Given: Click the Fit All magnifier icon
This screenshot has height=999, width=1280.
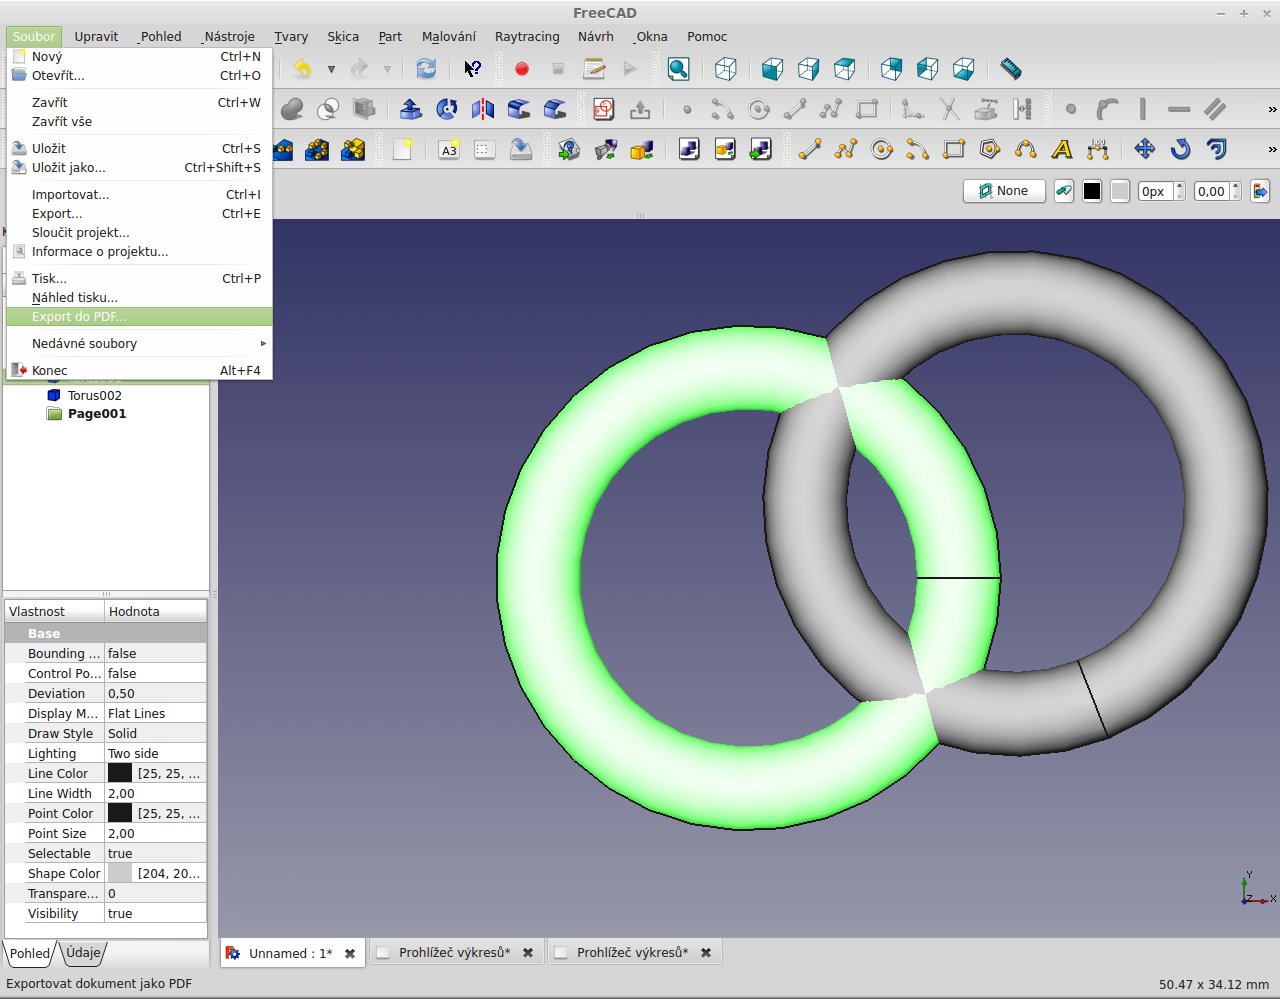Looking at the screenshot, I should [678, 69].
